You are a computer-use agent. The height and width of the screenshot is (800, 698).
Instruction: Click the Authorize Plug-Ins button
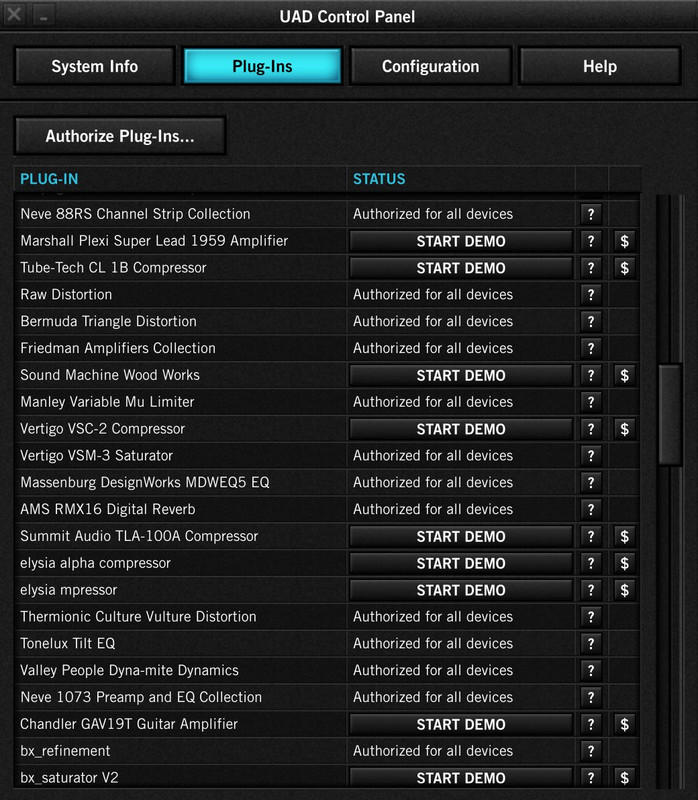(x=120, y=136)
